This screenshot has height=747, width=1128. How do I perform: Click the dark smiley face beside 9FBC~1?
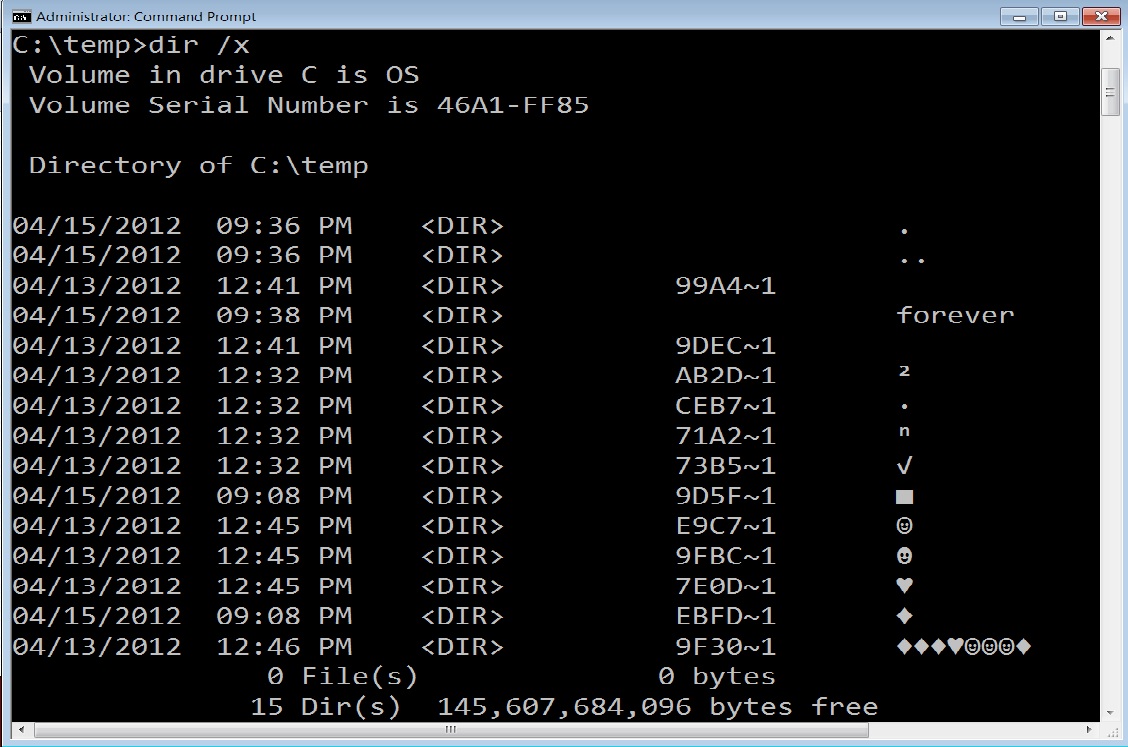coord(905,556)
